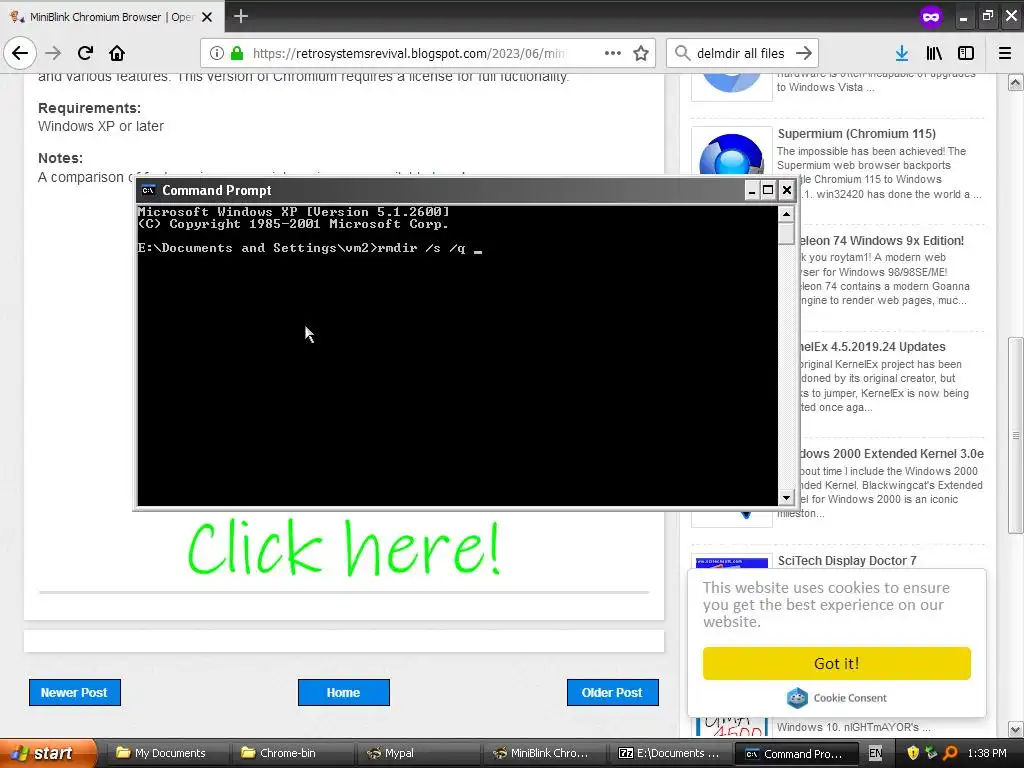Image resolution: width=1024 pixels, height=768 pixels.
Task: Click the forward navigation arrow
Action: (x=53, y=53)
